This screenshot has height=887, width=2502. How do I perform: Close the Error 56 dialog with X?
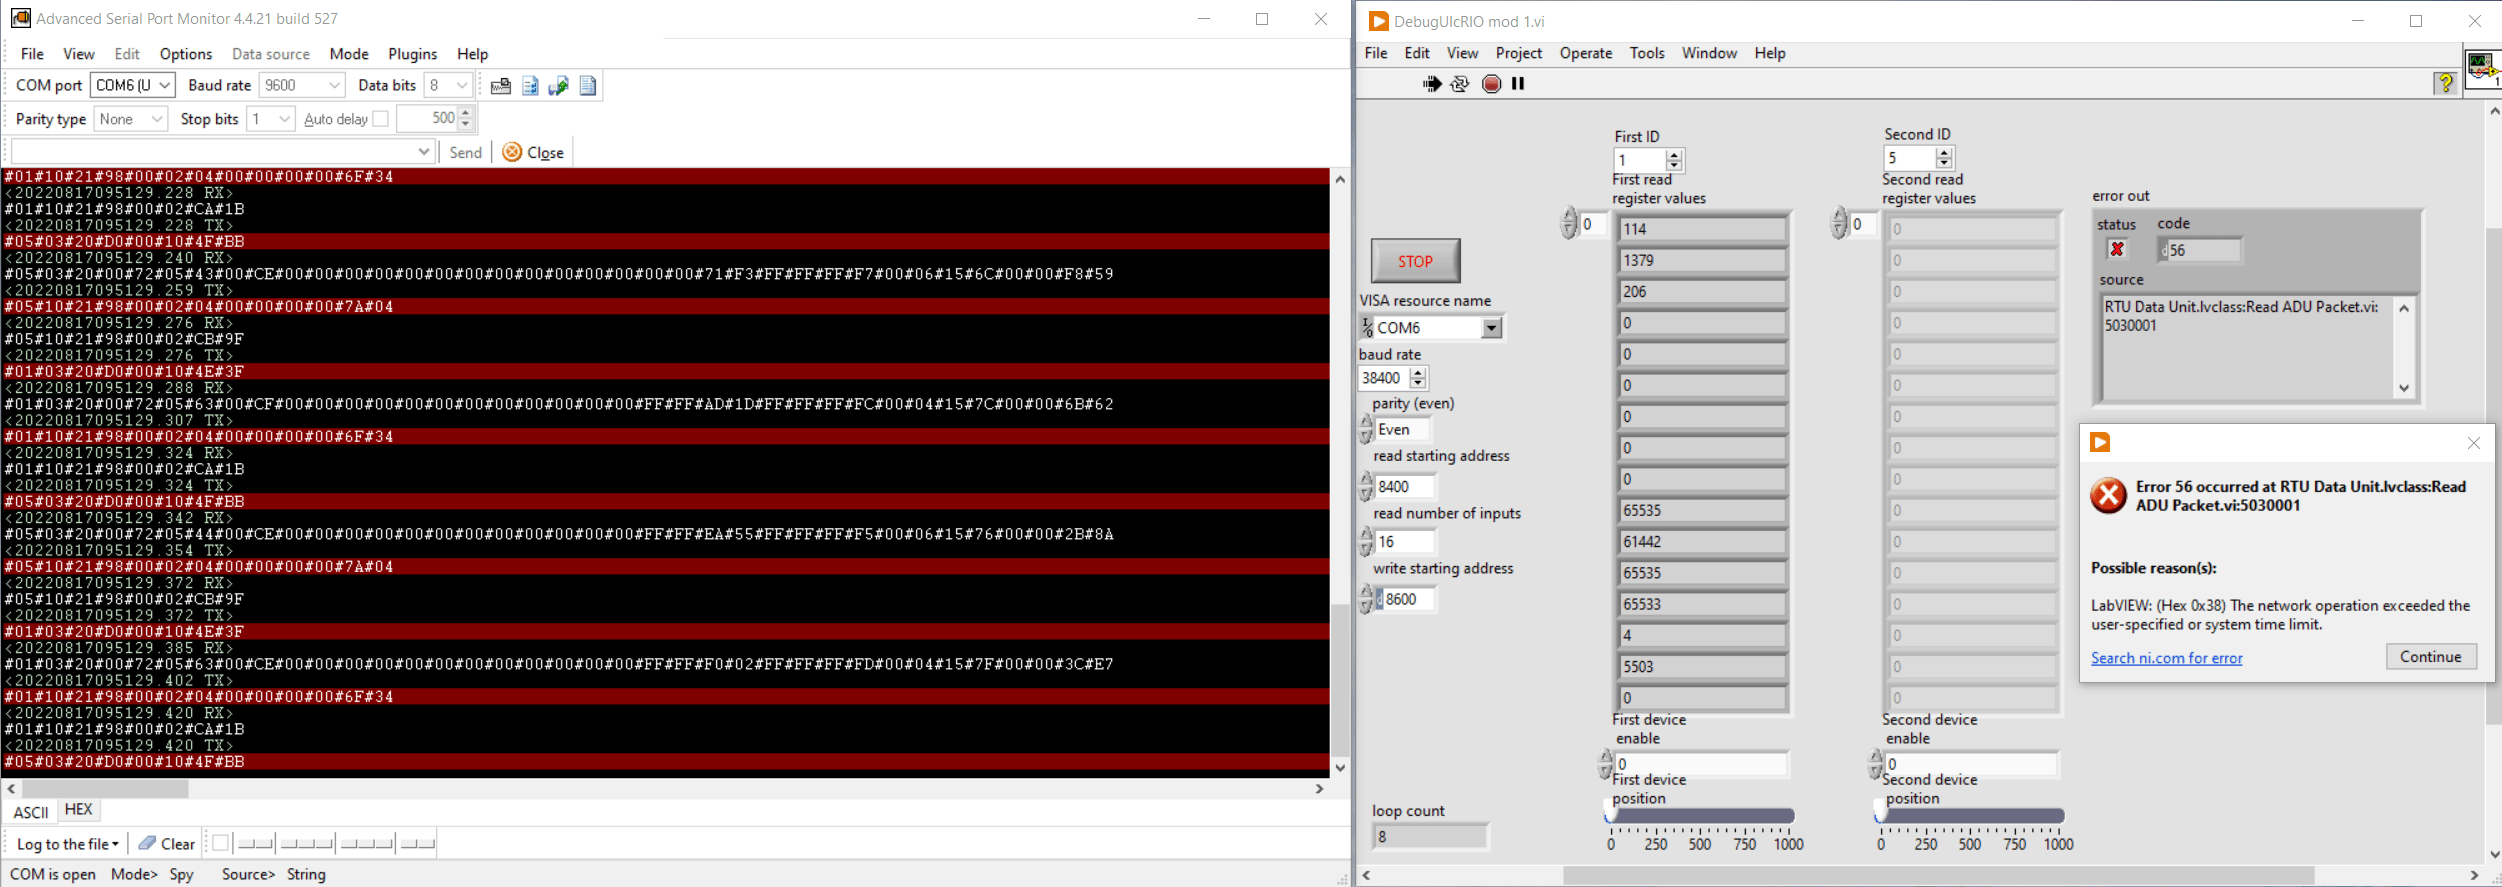(2474, 443)
